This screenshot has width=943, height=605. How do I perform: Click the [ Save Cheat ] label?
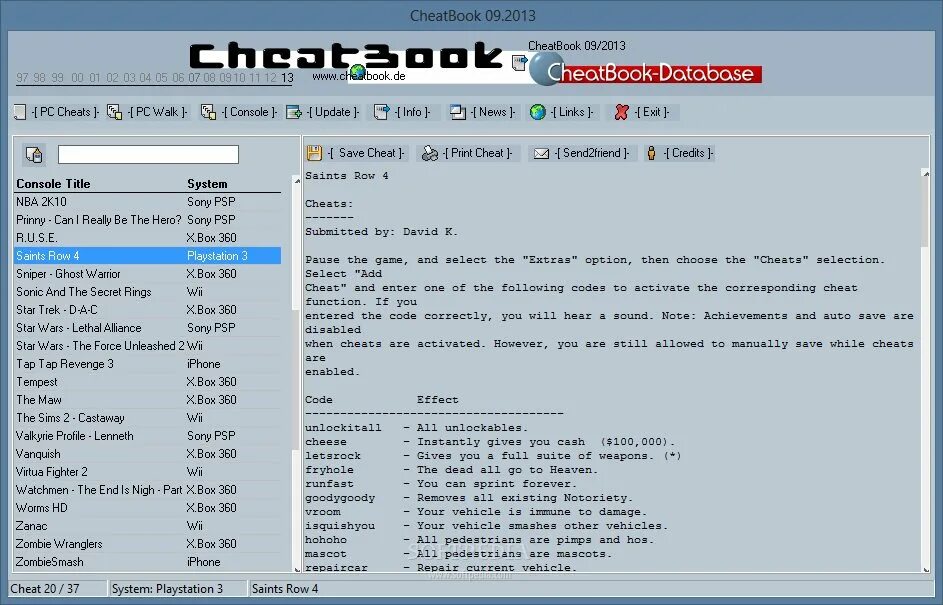(366, 153)
